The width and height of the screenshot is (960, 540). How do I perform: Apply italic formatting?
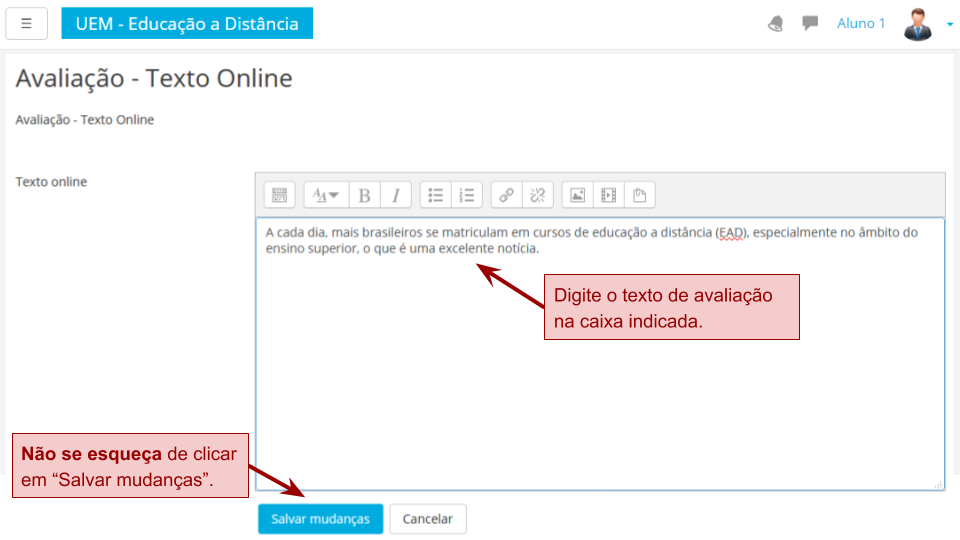pyautogui.click(x=395, y=195)
